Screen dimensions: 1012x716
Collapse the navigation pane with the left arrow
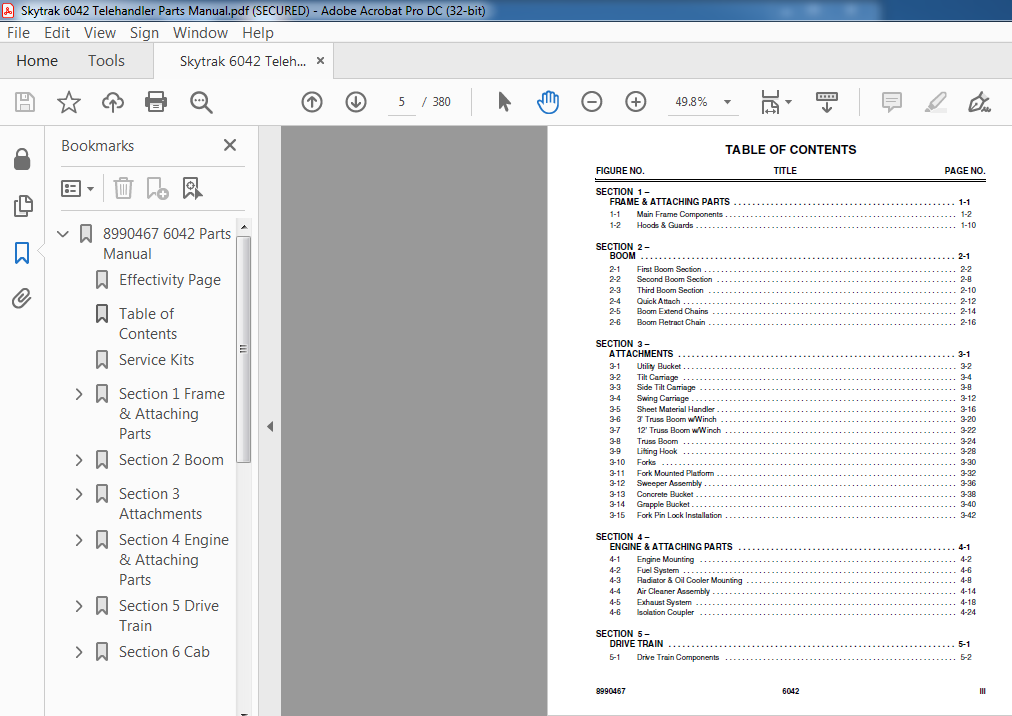tap(270, 426)
